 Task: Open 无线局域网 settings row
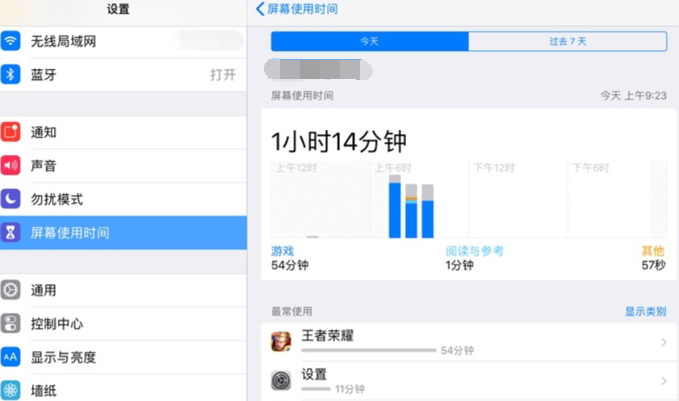tap(123, 41)
